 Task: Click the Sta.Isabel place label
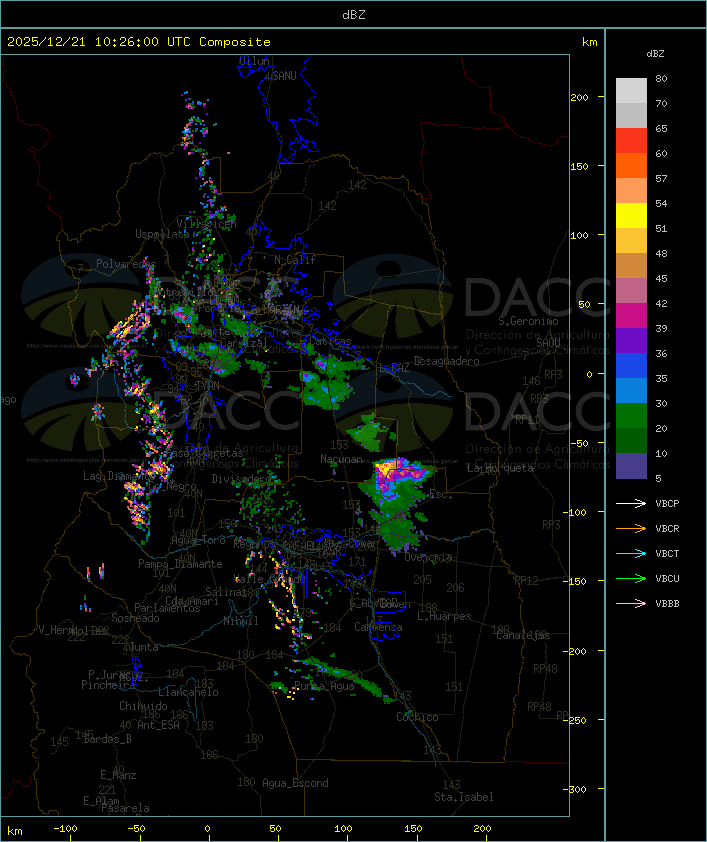pos(463,797)
